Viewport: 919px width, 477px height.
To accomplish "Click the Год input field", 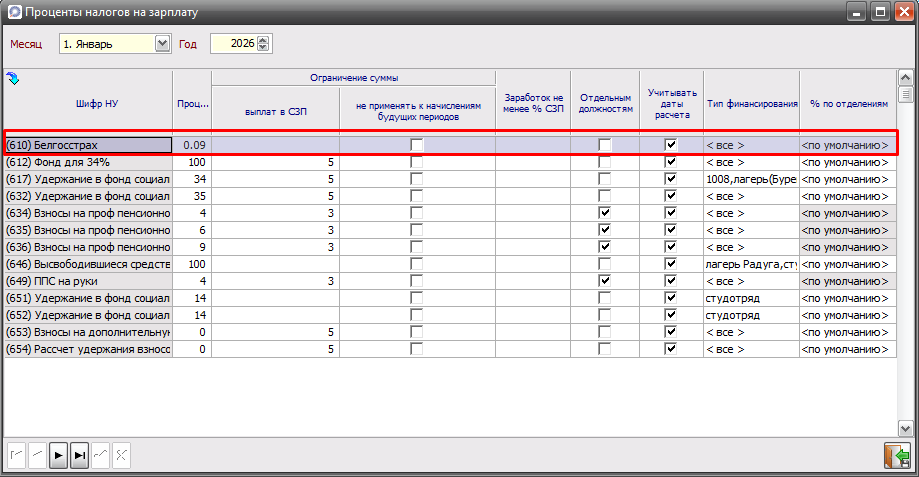I will click(232, 44).
